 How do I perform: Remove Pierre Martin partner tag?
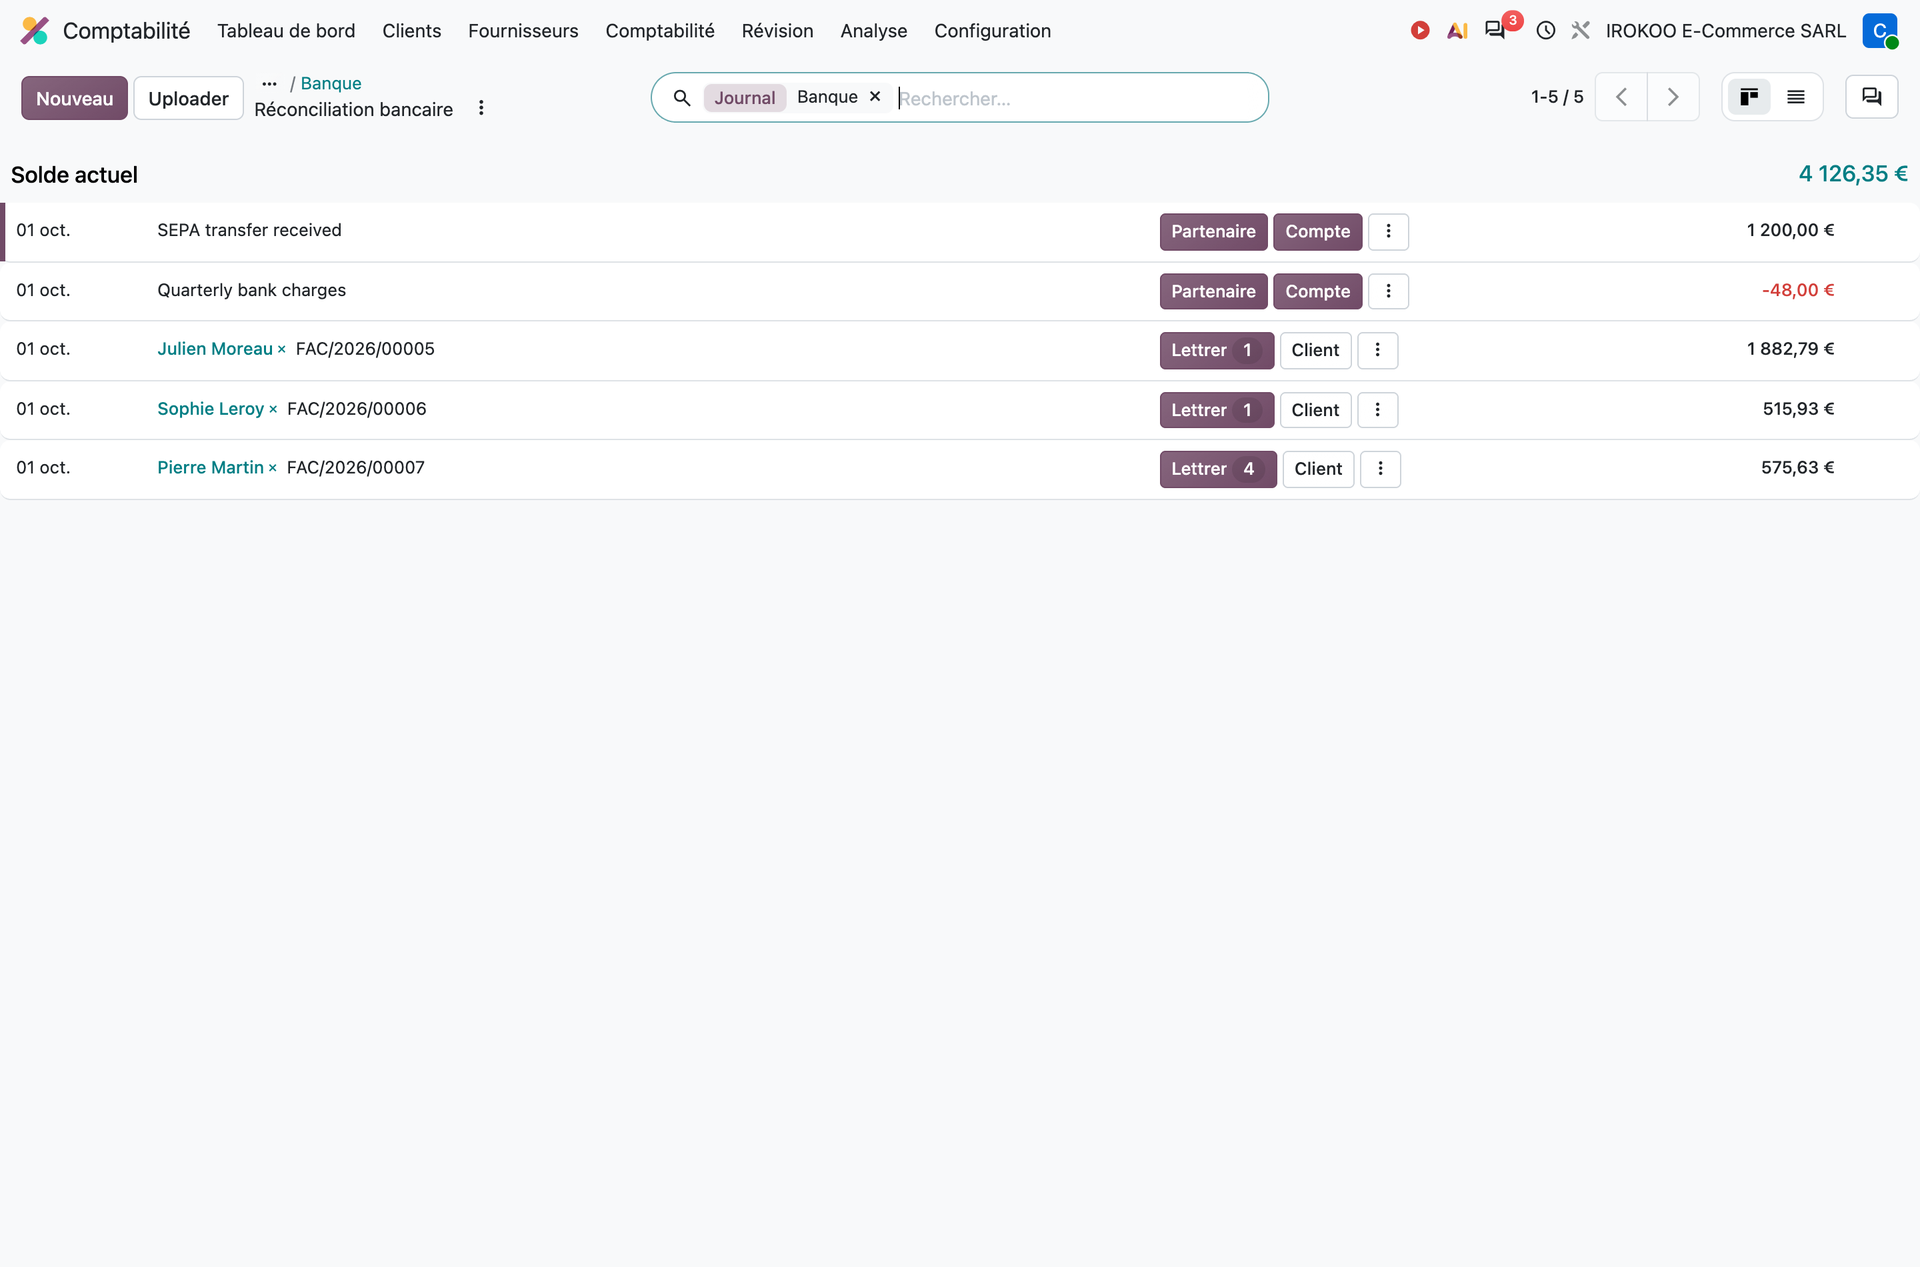pos(272,469)
